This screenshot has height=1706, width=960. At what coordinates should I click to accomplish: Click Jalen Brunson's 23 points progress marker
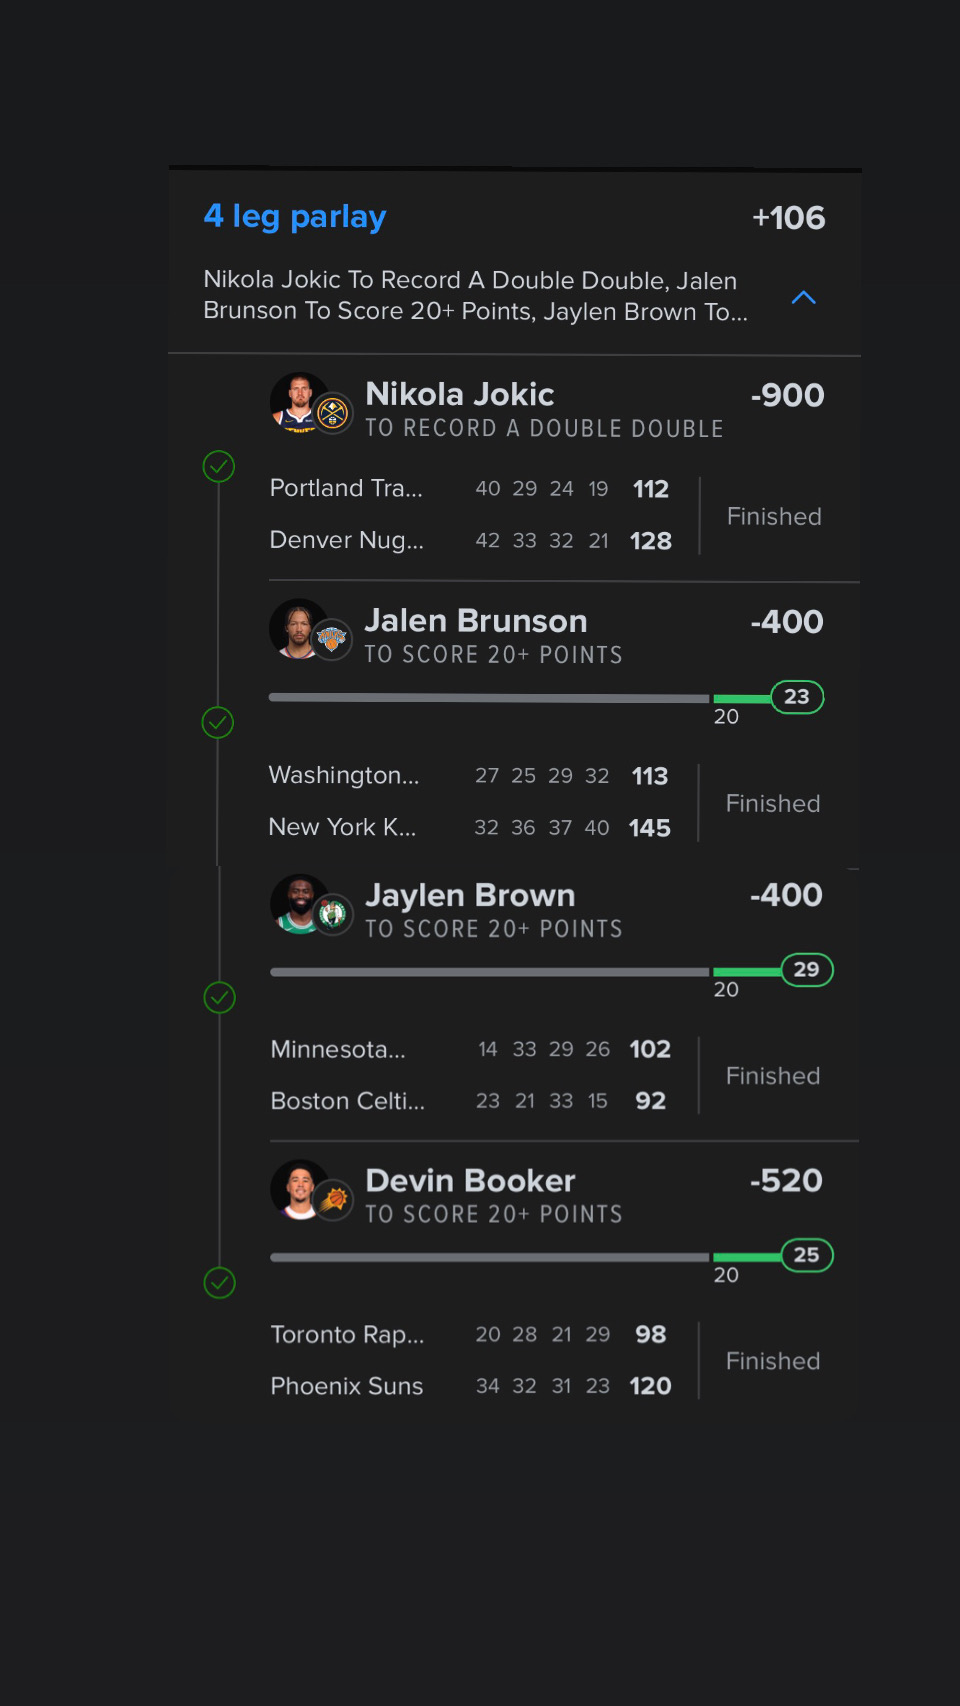click(x=797, y=697)
